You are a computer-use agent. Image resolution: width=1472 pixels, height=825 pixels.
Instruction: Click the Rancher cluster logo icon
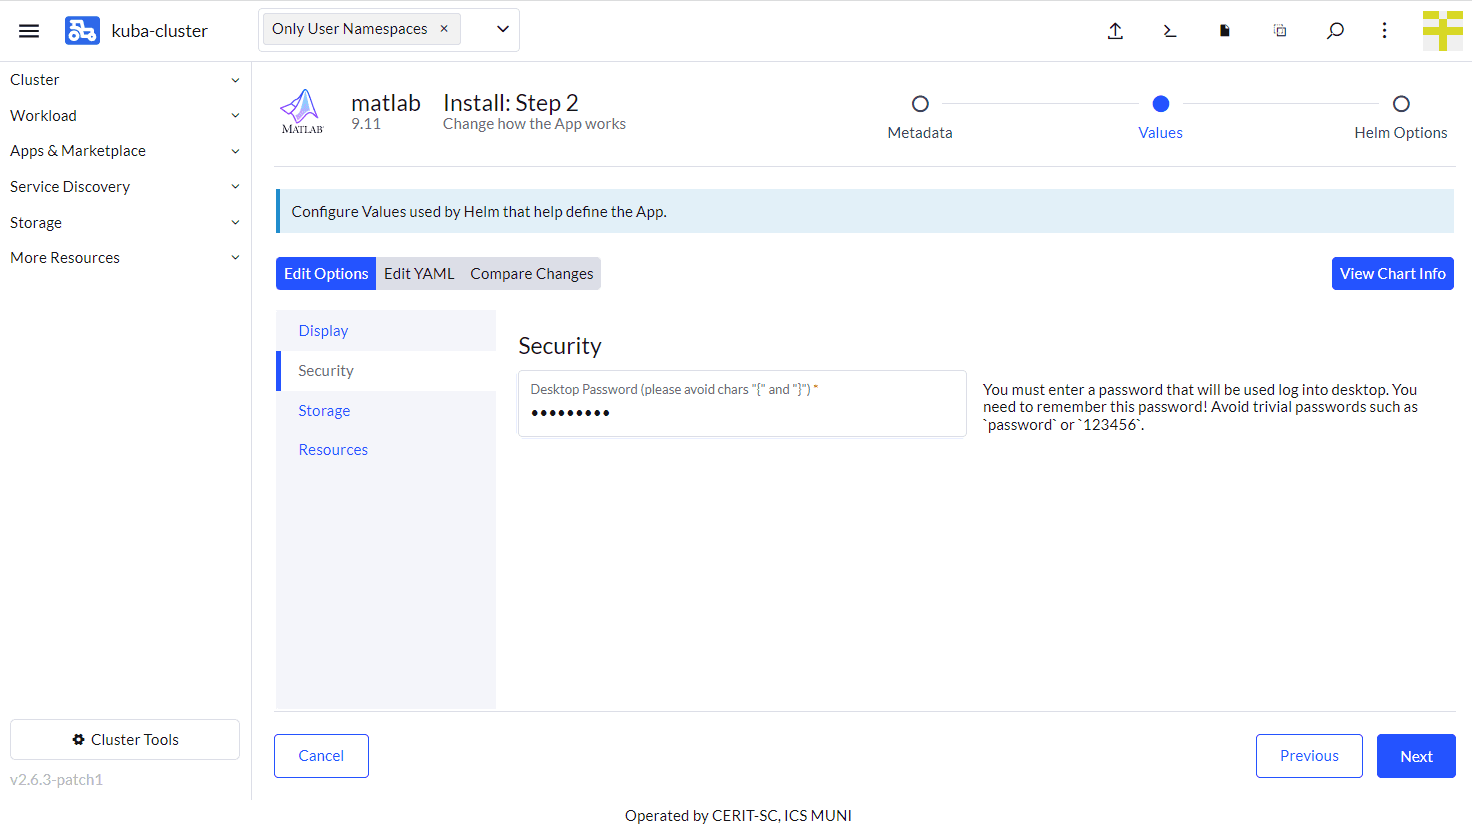[x=82, y=30]
